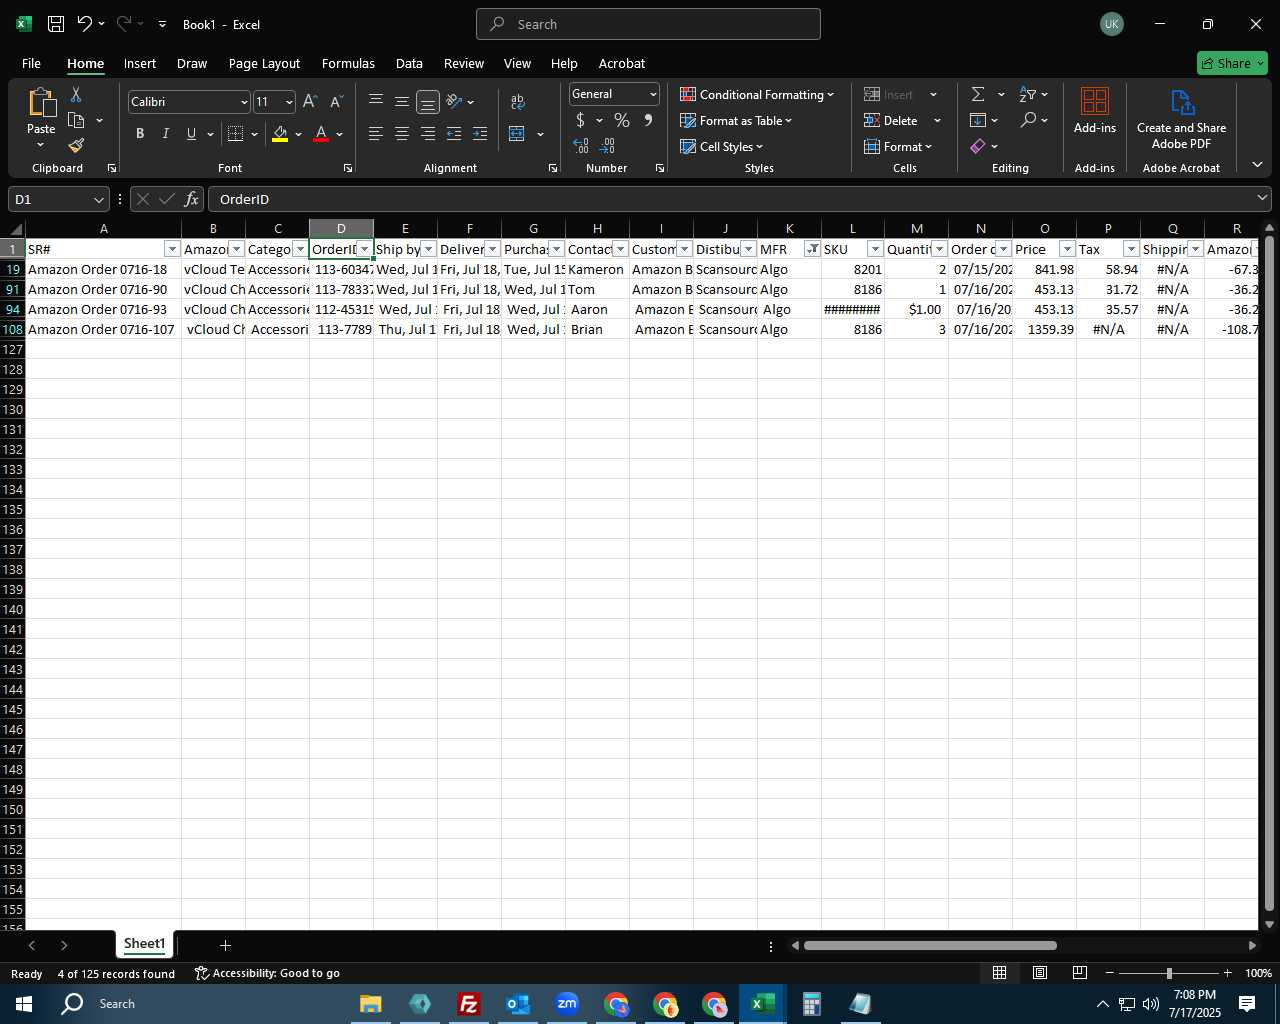Image resolution: width=1280 pixels, height=1024 pixels.
Task: Click the Cut scissors icon
Action: [x=76, y=94]
